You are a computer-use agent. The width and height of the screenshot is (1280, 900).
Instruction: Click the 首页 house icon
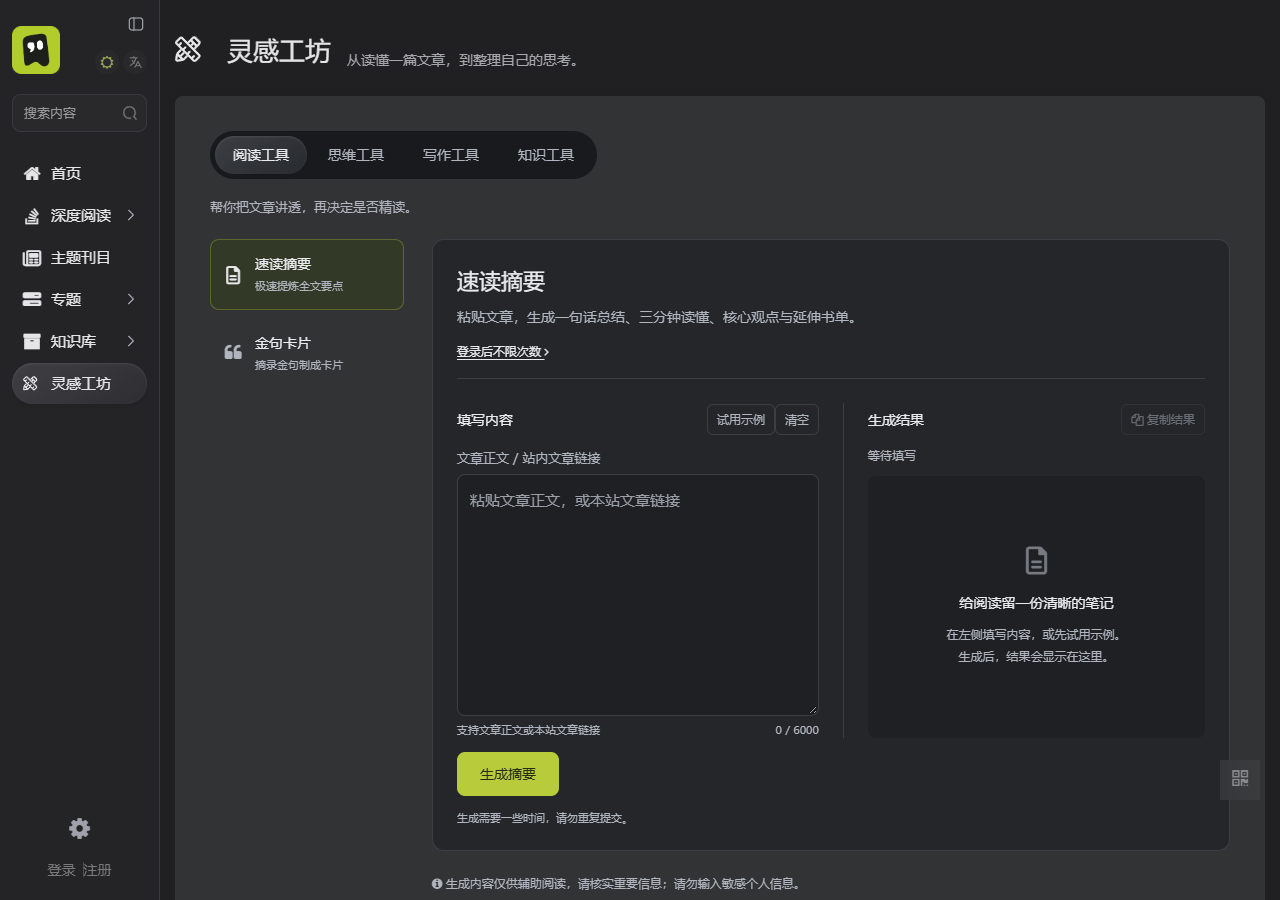point(32,174)
